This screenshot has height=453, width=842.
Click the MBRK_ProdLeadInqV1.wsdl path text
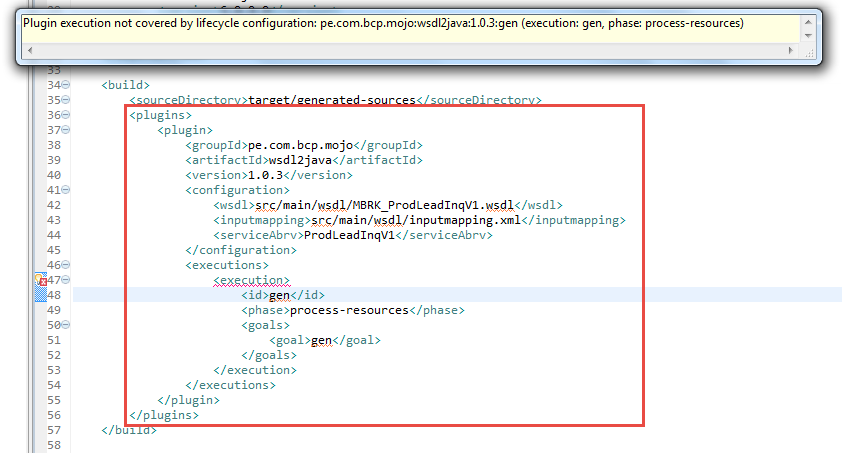pyautogui.click(x=384, y=205)
